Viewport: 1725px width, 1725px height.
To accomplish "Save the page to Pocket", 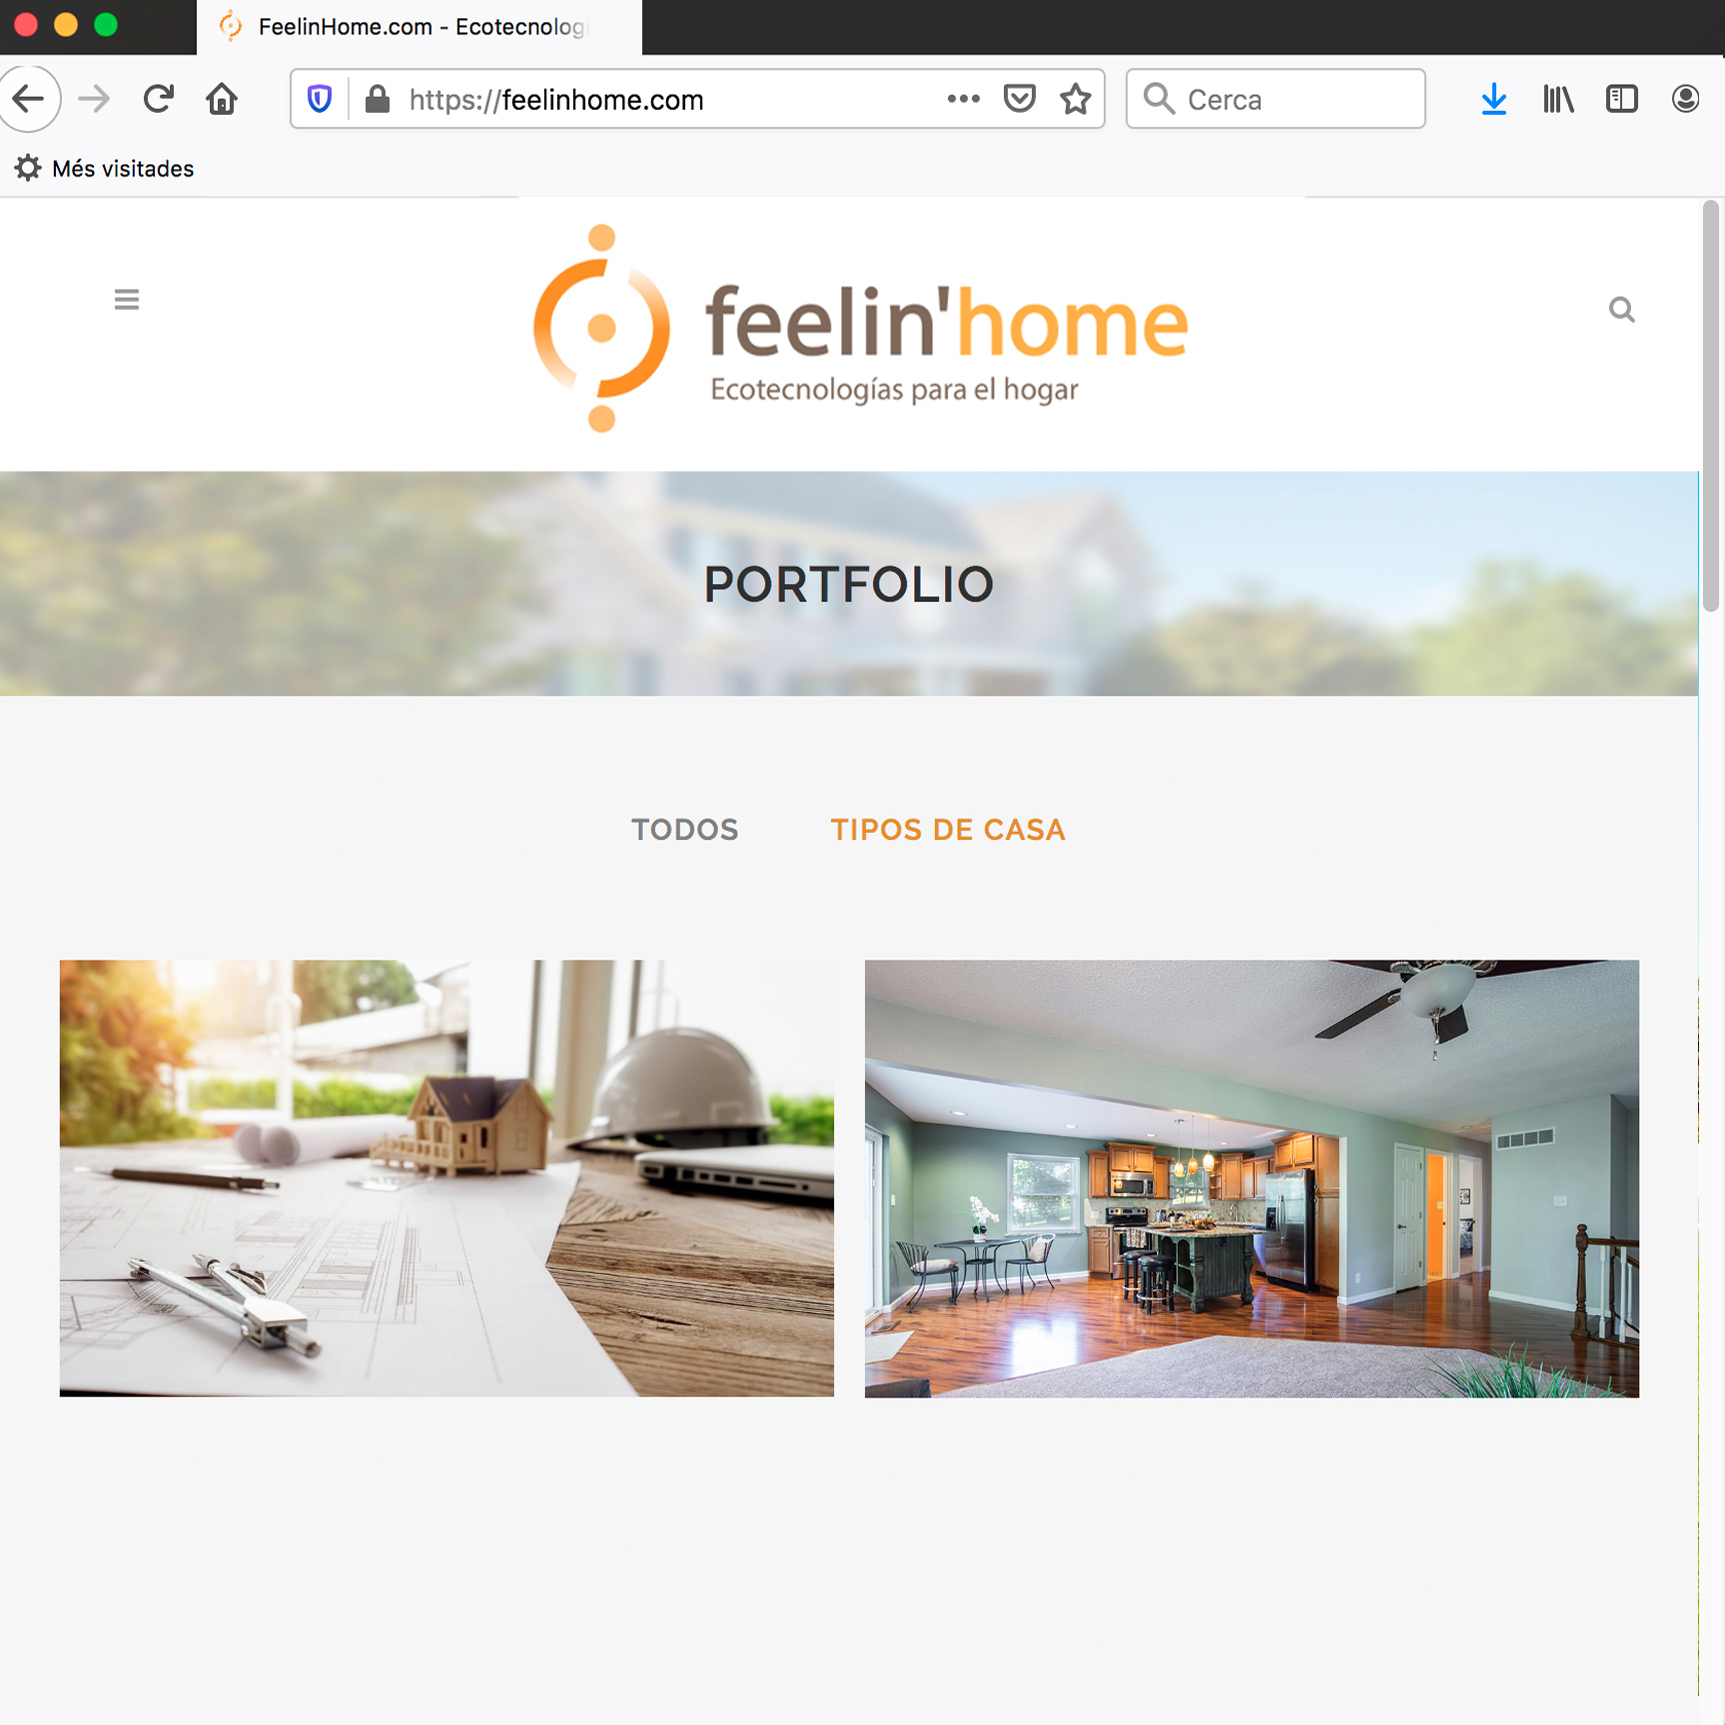I will (1019, 99).
